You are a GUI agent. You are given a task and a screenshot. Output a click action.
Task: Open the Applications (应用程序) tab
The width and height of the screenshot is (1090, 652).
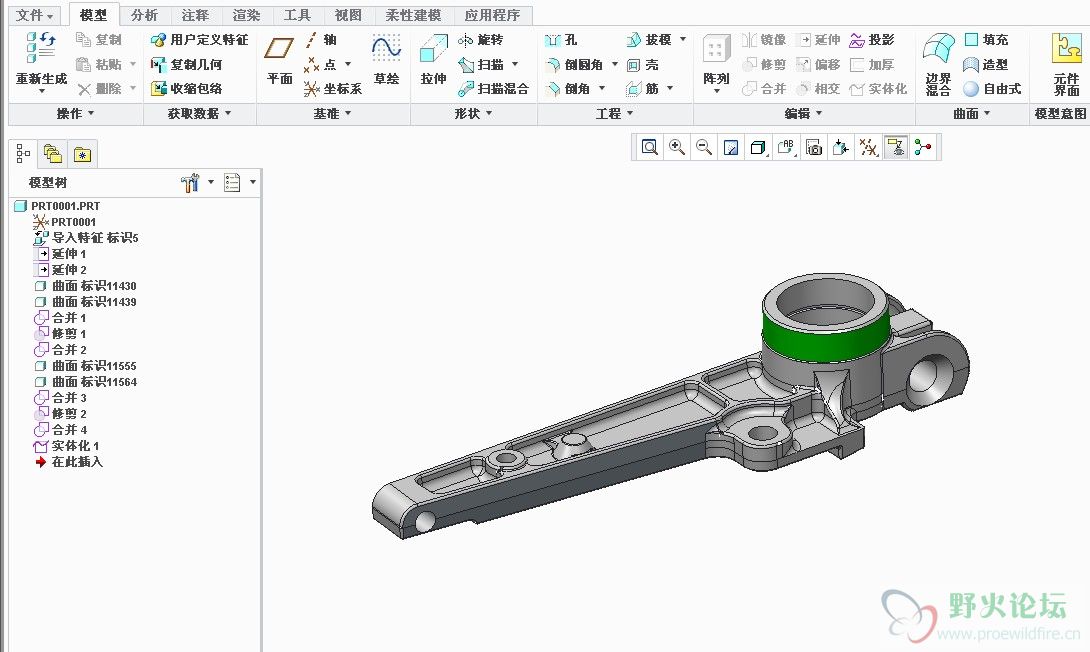(492, 15)
